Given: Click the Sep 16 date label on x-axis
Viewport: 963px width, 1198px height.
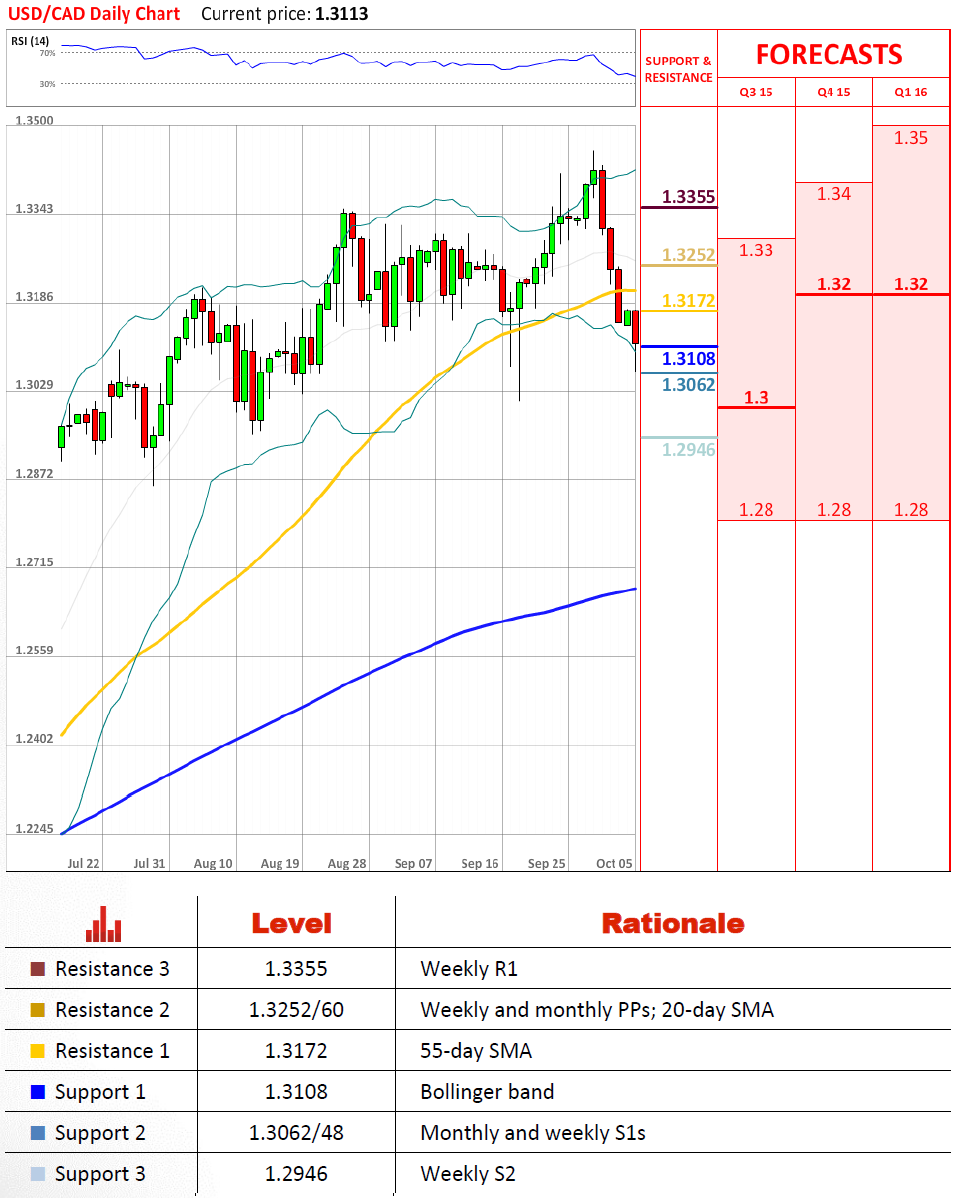Looking at the screenshot, I should (480, 863).
